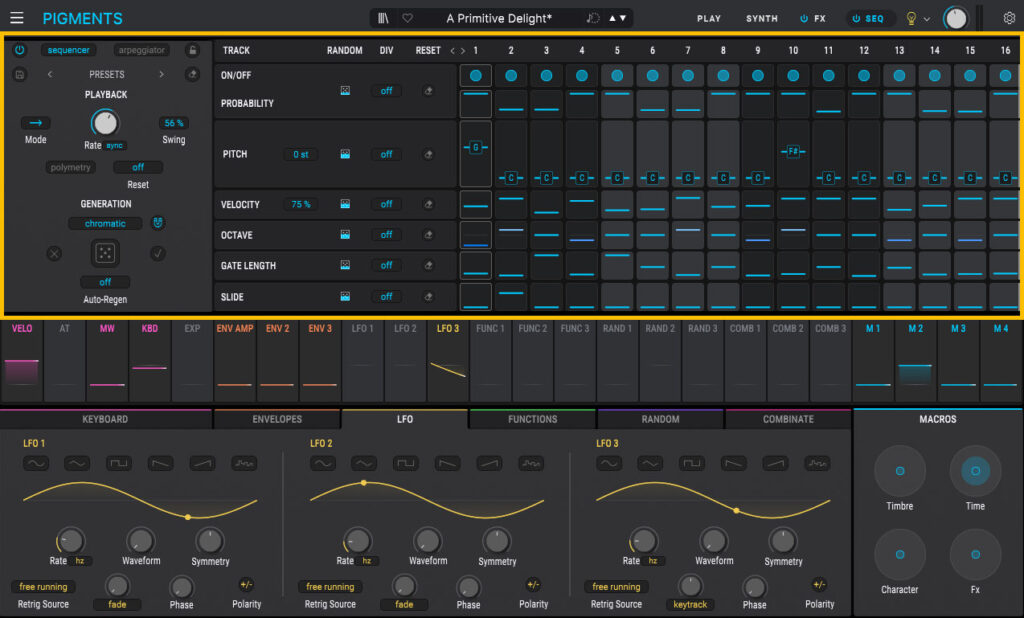1024x618 pixels.
Task: Randomize the Octave track with its dice icon
Action: pos(345,235)
